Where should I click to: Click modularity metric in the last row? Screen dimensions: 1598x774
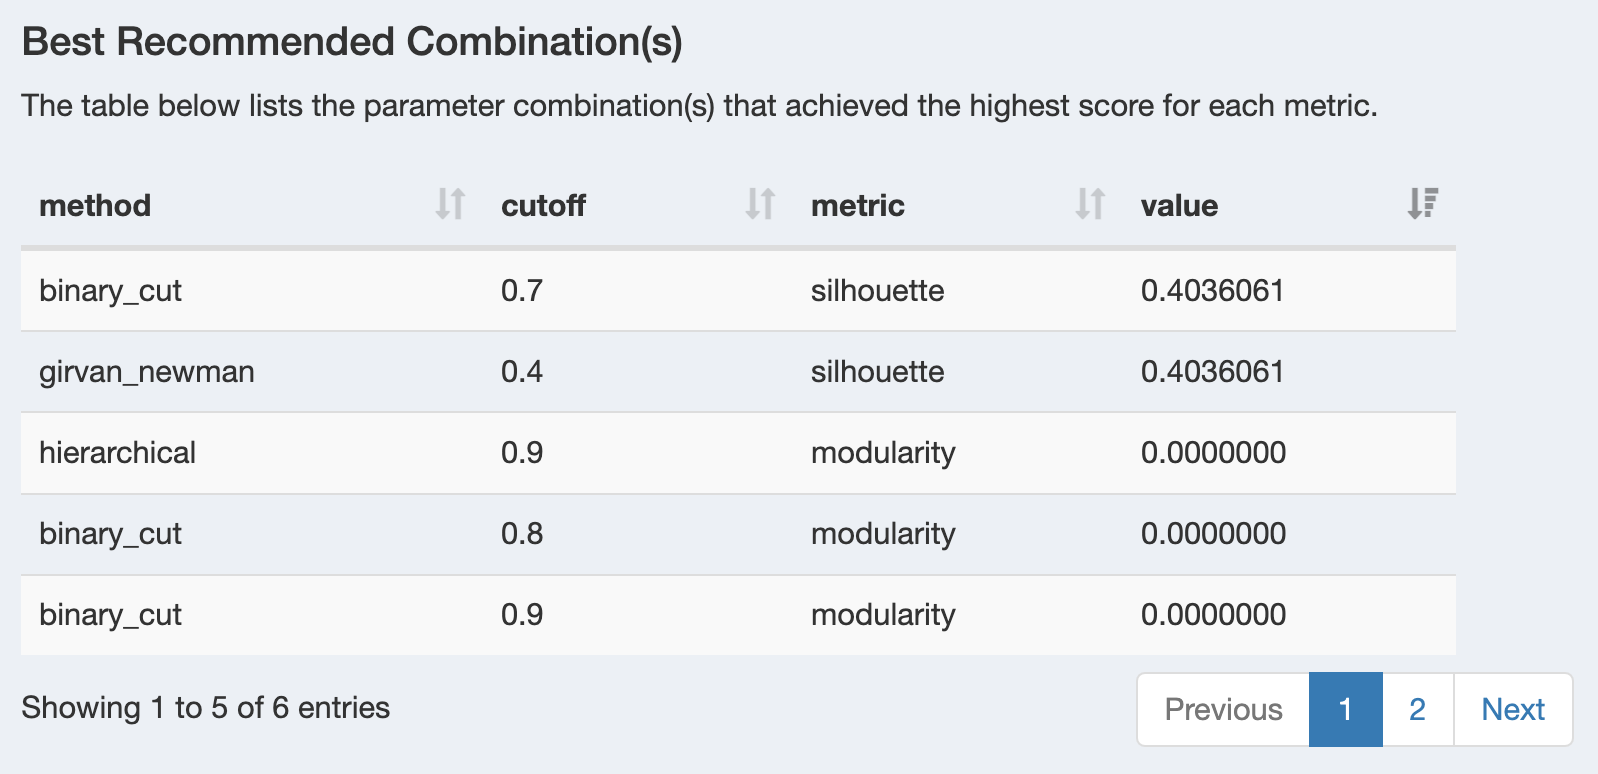(x=883, y=615)
